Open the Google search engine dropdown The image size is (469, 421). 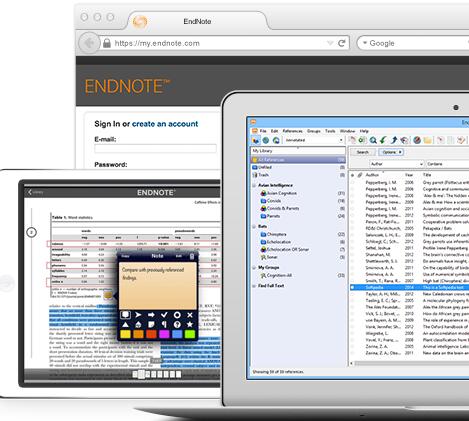coord(365,43)
